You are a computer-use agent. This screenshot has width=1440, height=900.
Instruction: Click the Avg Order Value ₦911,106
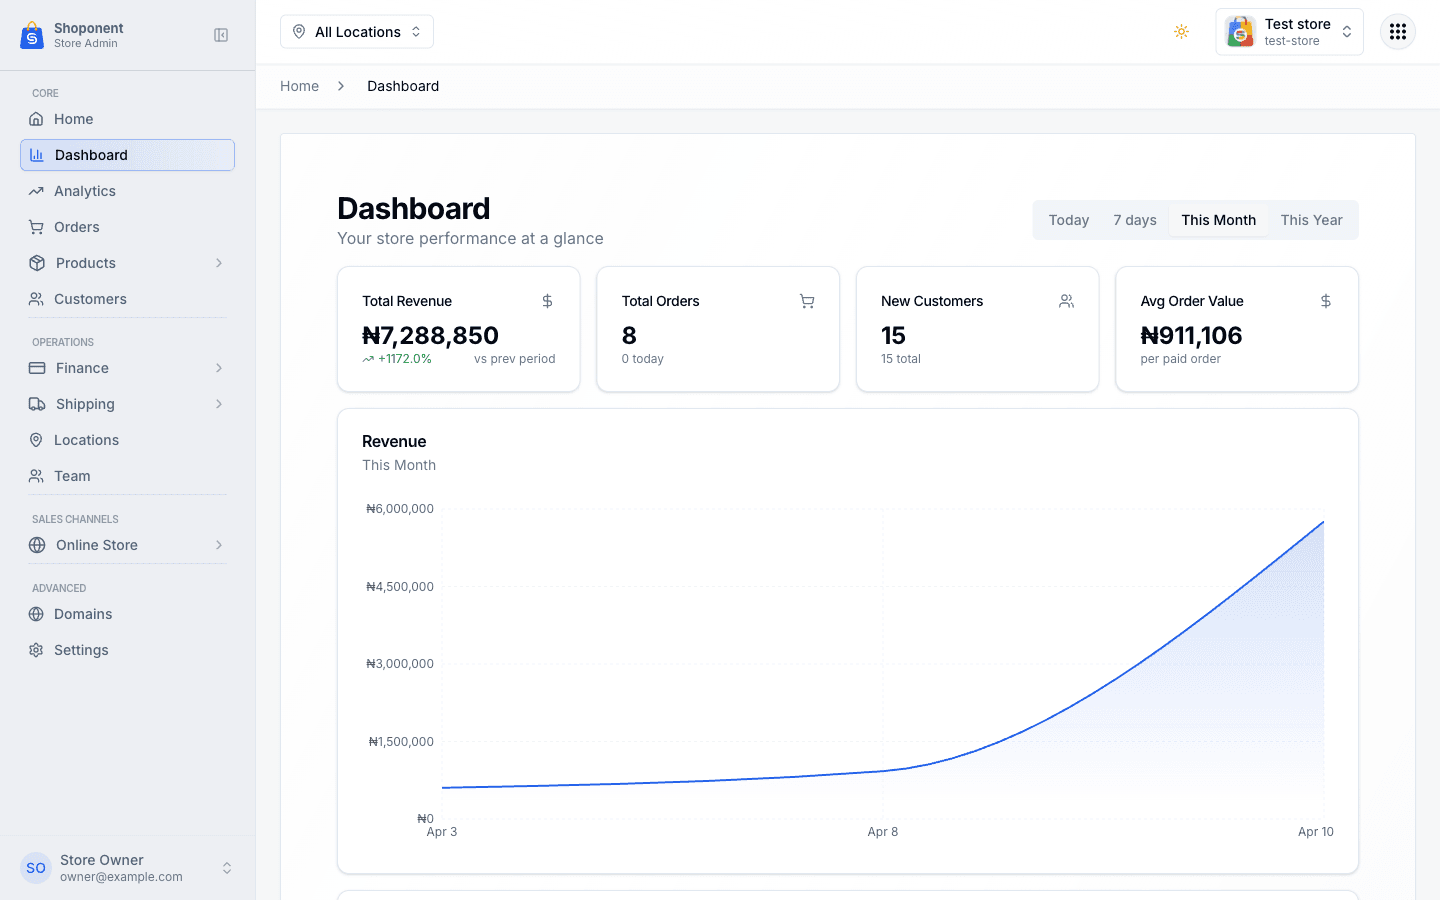(1191, 335)
